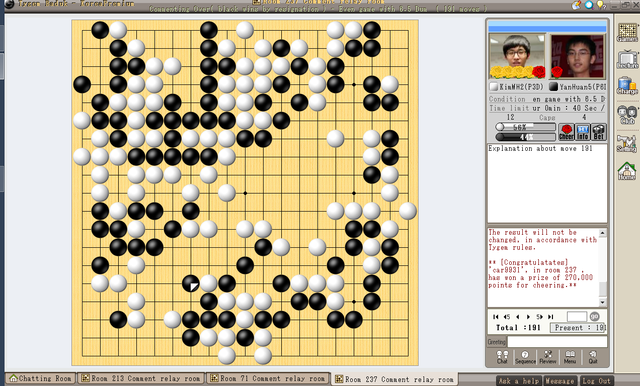Screen dimensions: 640x386
Task: Open the Message button
Action: (560, 381)
